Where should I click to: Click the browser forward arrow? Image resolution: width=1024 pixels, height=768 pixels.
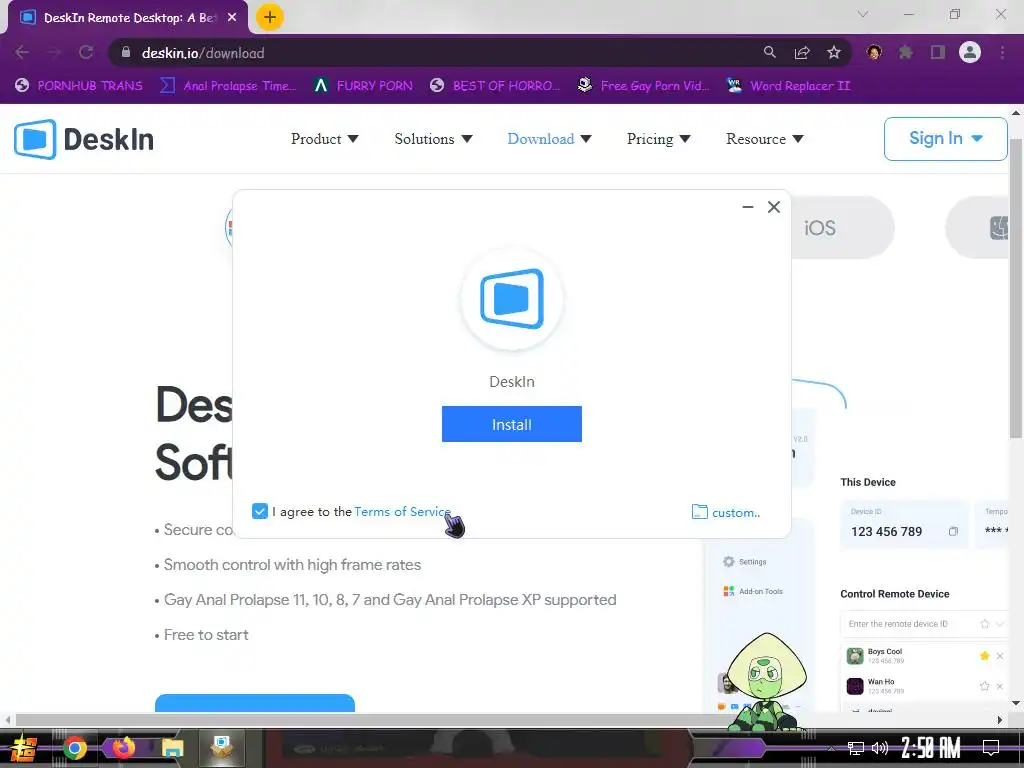click(x=54, y=52)
